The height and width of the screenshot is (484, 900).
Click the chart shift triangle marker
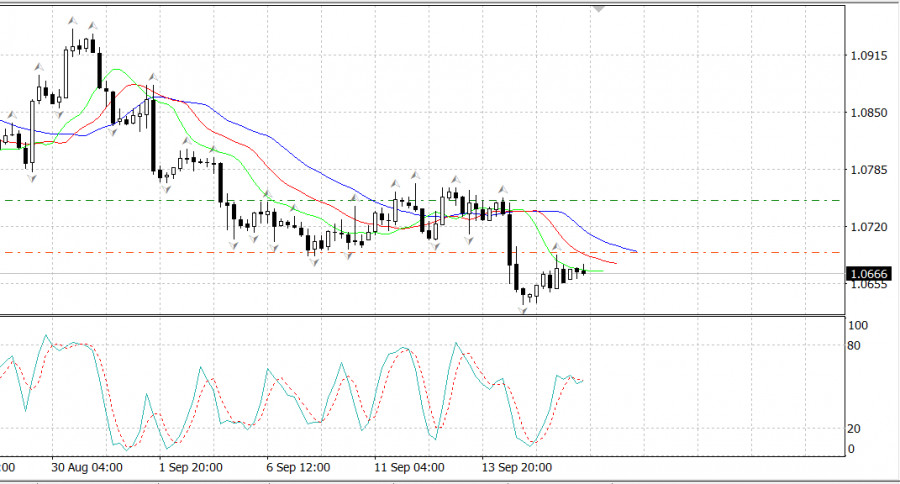click(599, 9)
